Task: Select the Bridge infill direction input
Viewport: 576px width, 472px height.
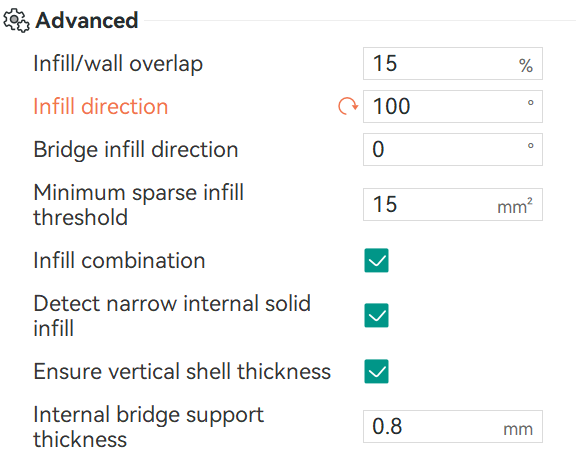Action: click(x=453, y=149)
